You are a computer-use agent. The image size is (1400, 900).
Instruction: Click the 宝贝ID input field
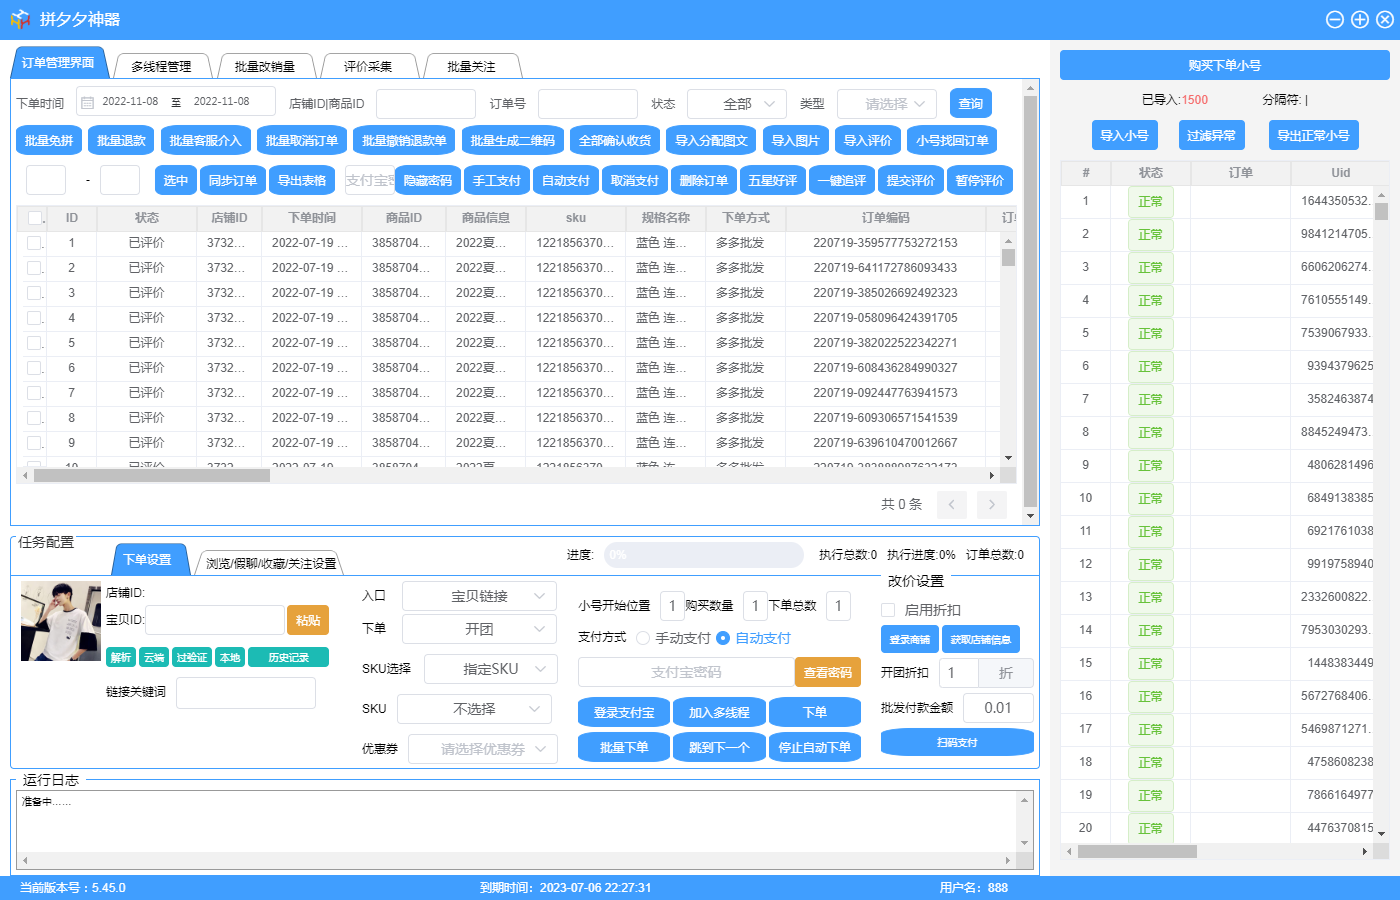click(x=215, y=620)
